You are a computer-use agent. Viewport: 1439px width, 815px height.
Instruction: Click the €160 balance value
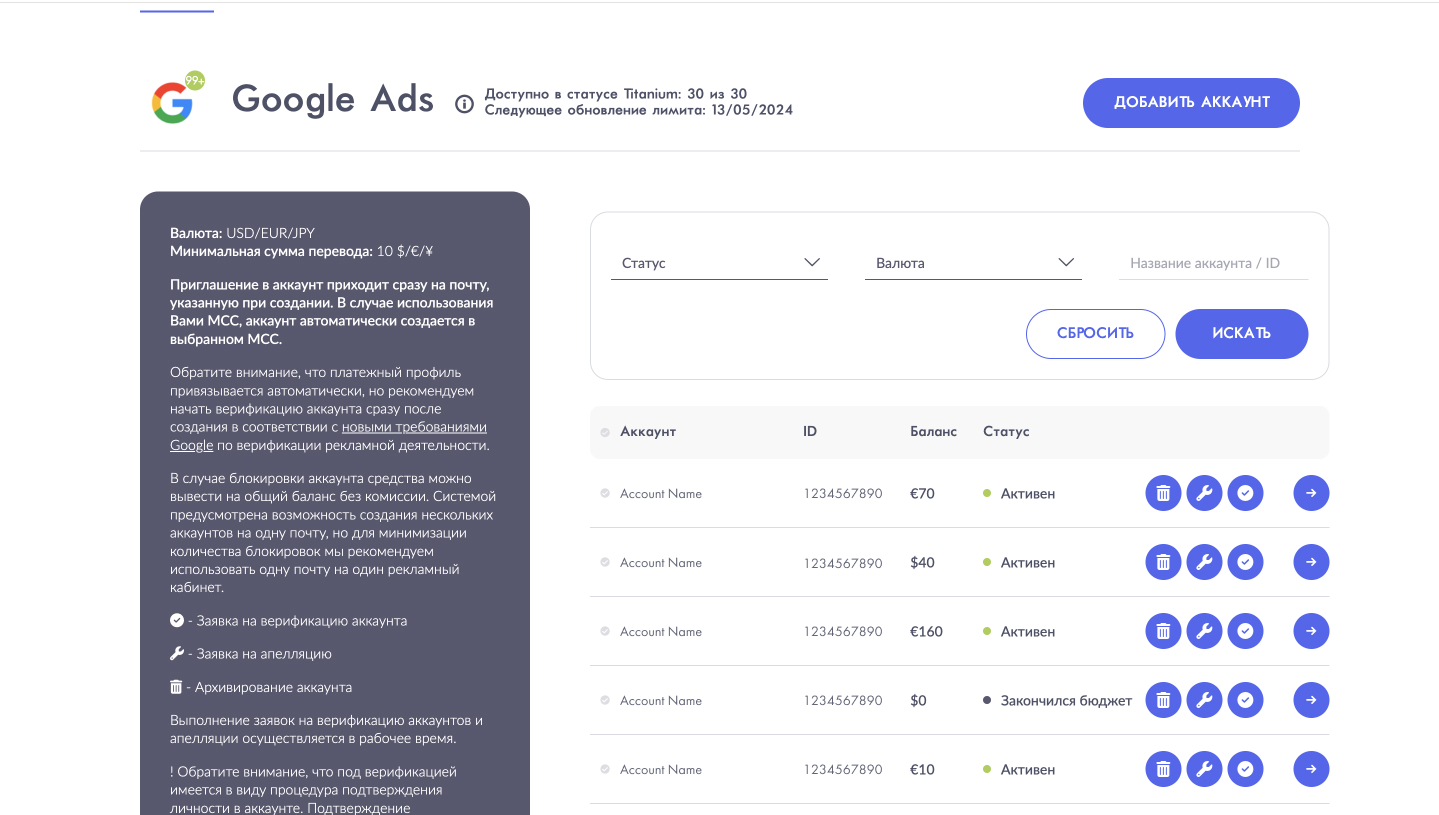pyautogui.click(x=926, y=631)
